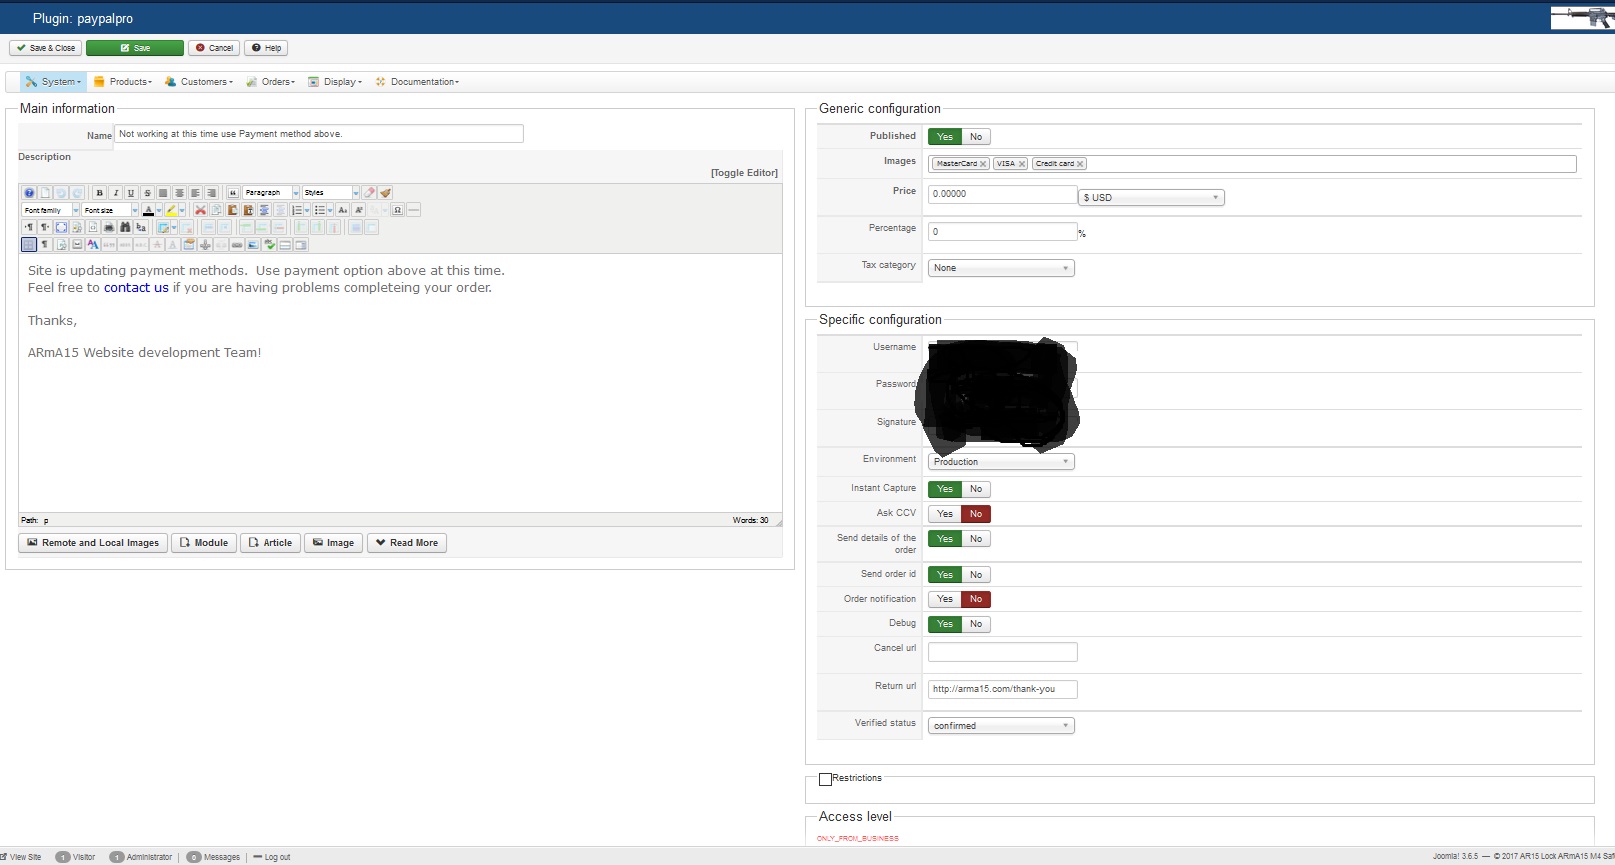Open the Styles dropdown
This screenshot has height=865, width=1615.
(x=331, y=193)
